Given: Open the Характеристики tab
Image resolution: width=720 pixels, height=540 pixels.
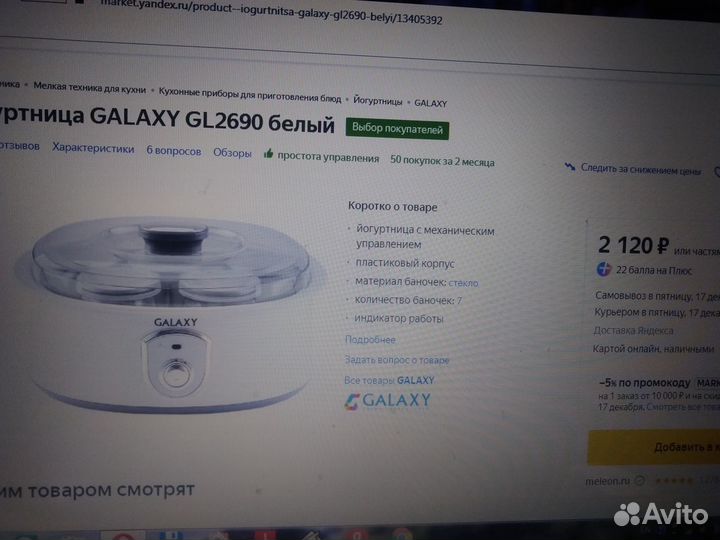Looking at the screenshot, I should coord(93,148).
